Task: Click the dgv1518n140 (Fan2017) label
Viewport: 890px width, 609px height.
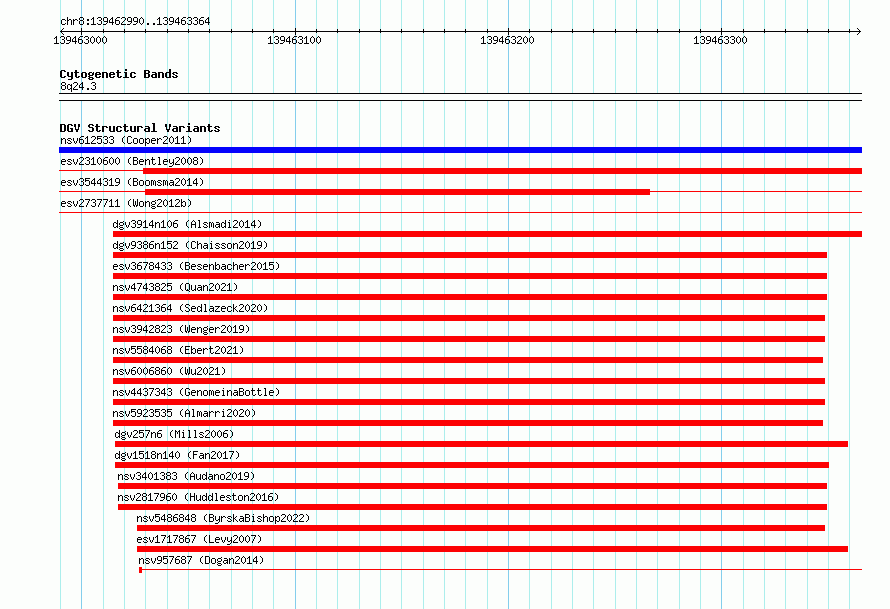Action: click(x=177, y=455)
